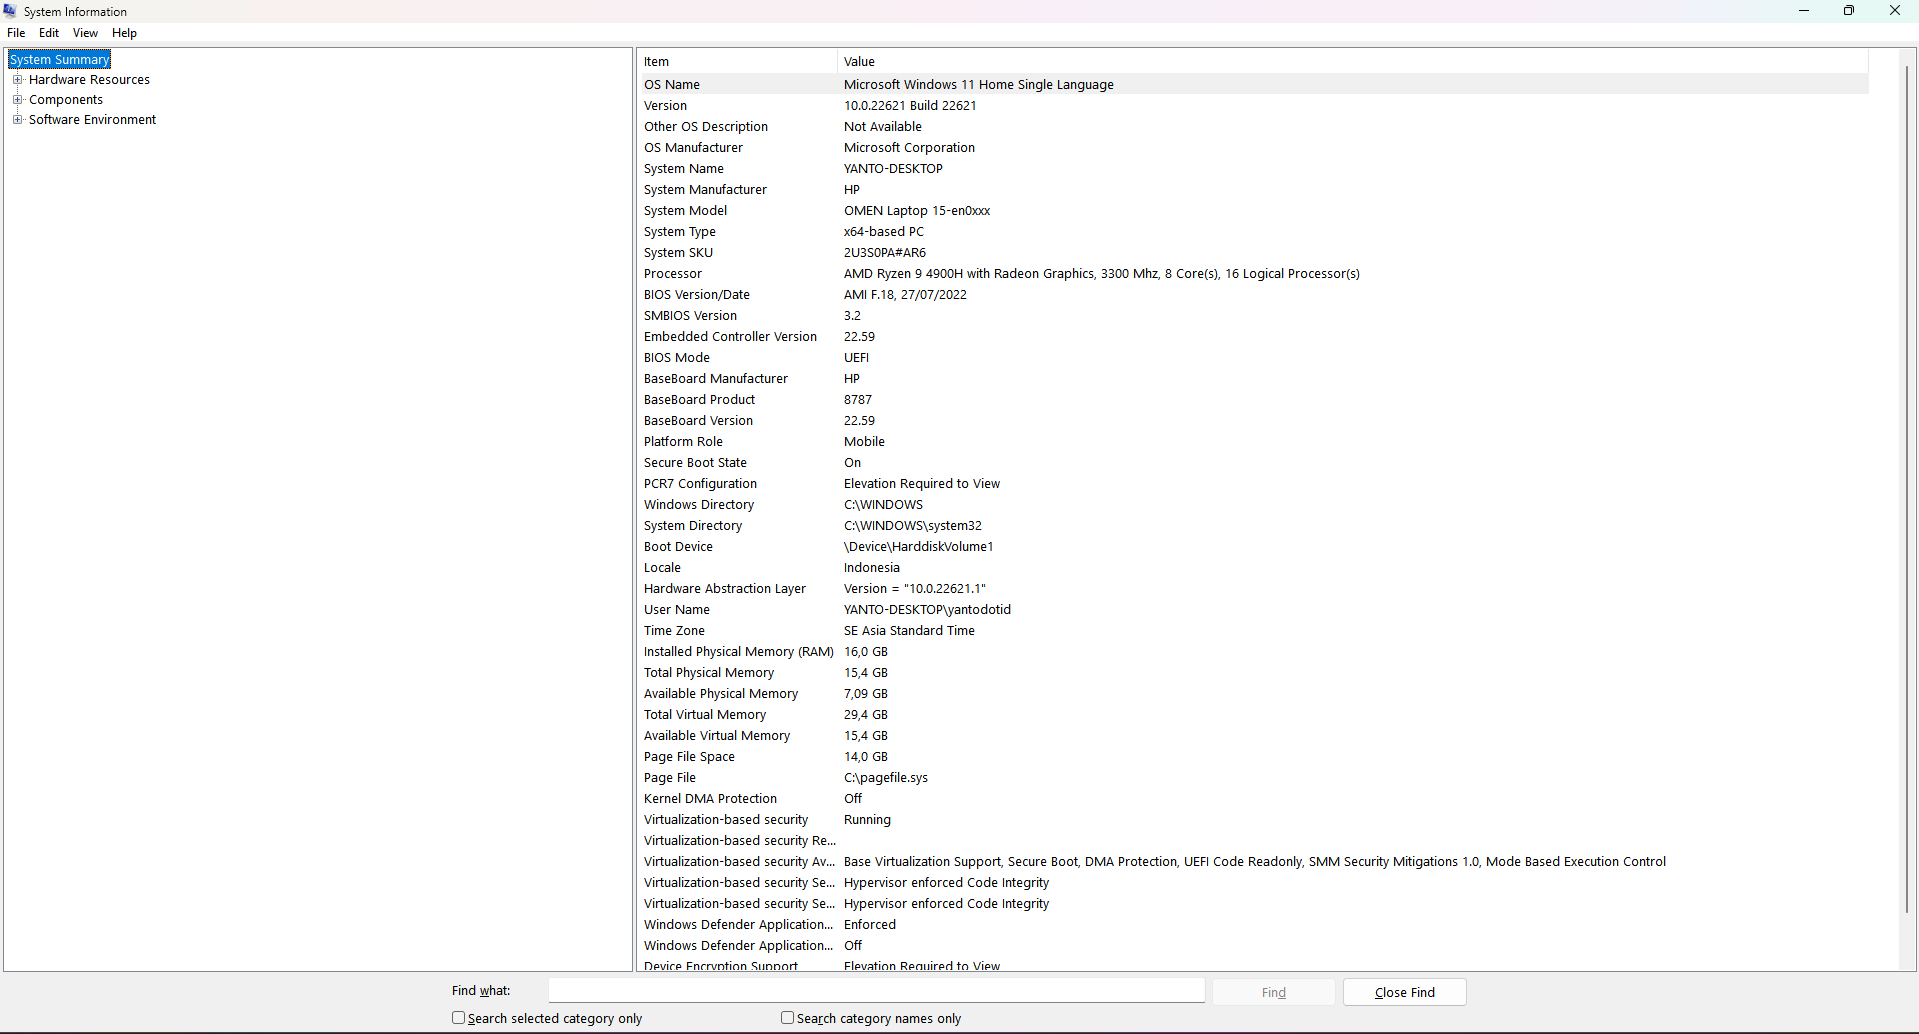Select the OS Manufacturer row
The image size is (1919, 1034).
(1254, 148)
